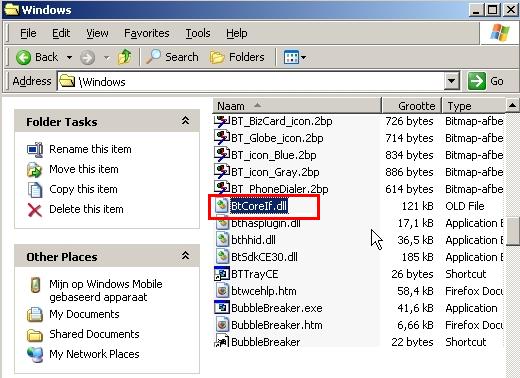Click the green Go arrow
Screen dimensions: 520x378
[476, 81]
